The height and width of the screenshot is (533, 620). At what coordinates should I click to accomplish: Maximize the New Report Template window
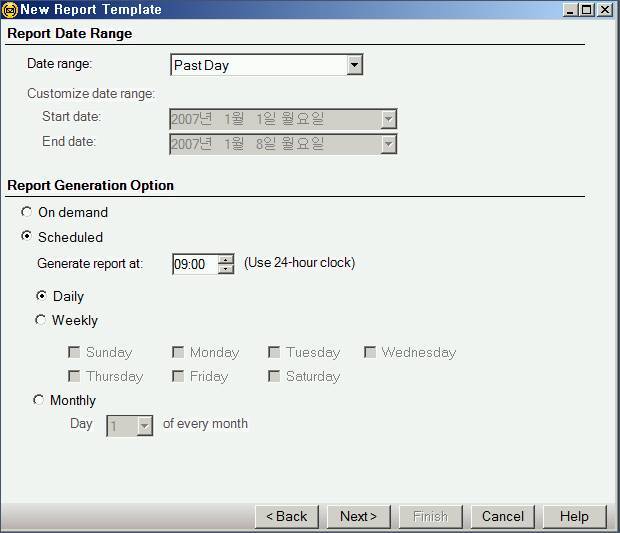point(587,10)
